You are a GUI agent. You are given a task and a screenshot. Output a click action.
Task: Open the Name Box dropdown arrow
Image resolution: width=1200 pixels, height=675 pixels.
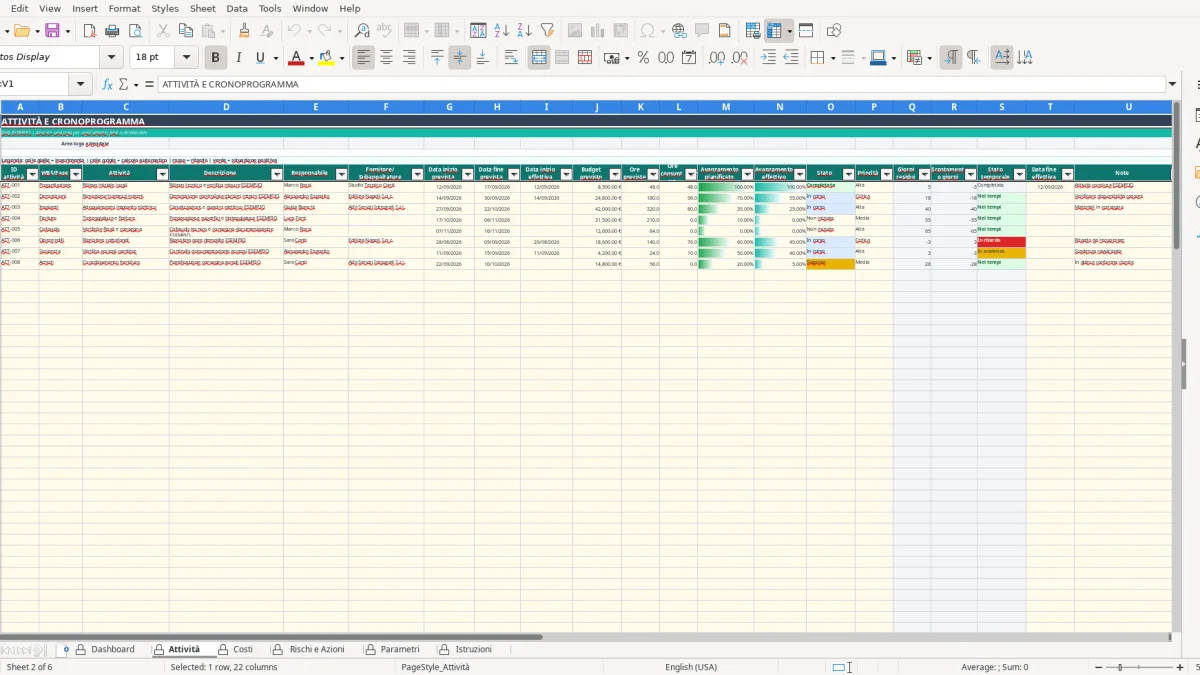tap(81, 84)
